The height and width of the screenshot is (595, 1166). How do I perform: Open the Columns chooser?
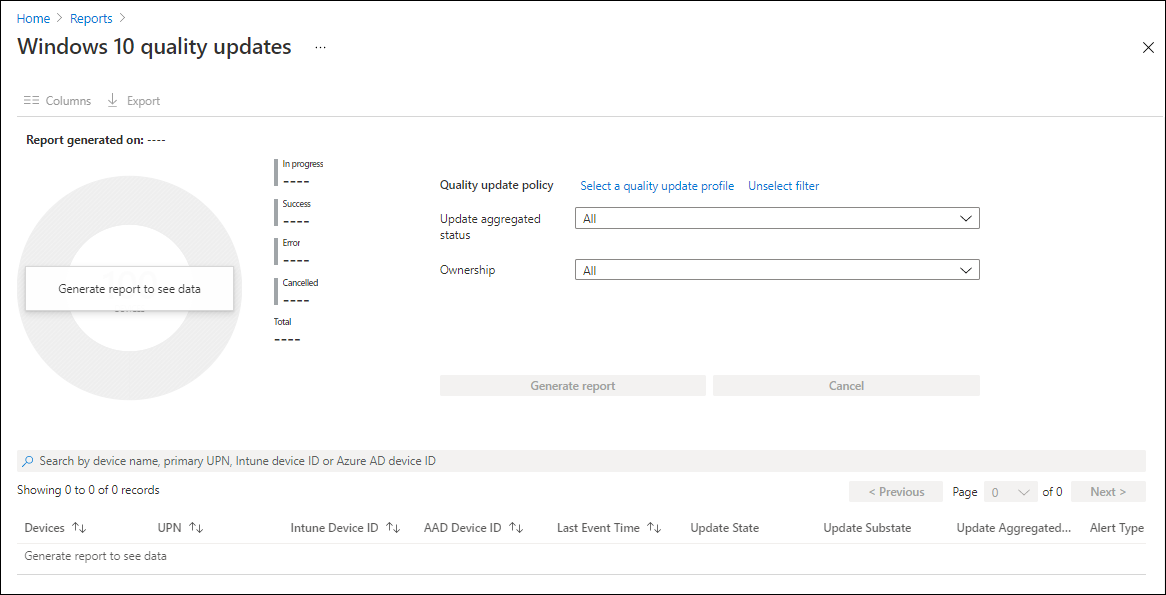[x=57, y=100]
